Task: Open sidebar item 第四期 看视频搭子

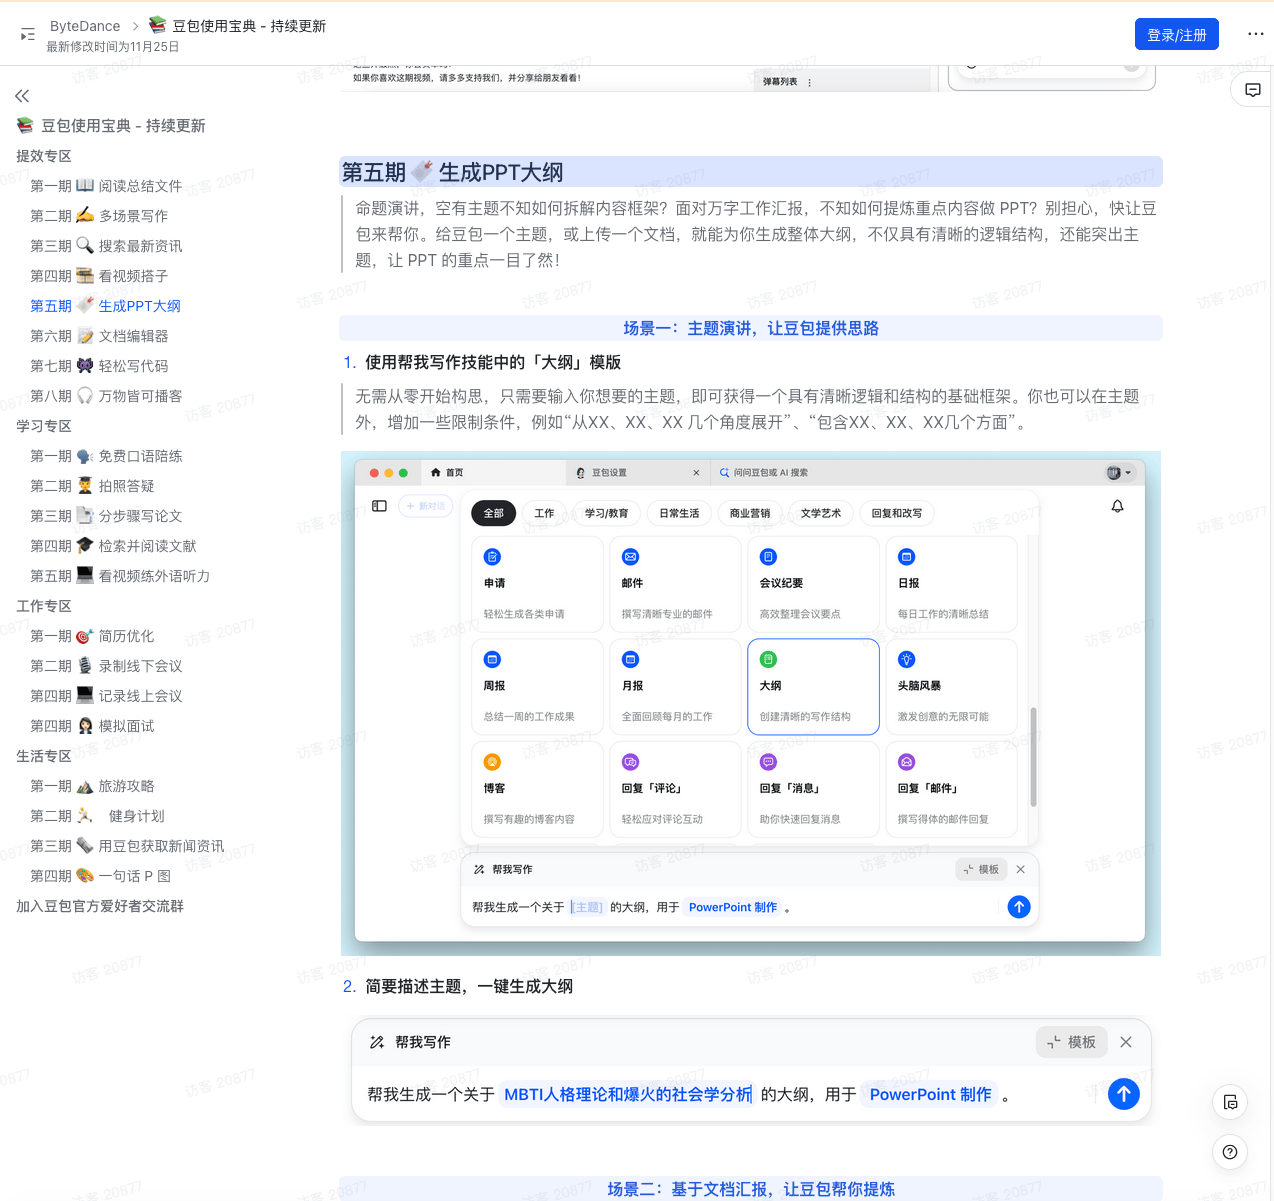Action: (x=99, y=276)
